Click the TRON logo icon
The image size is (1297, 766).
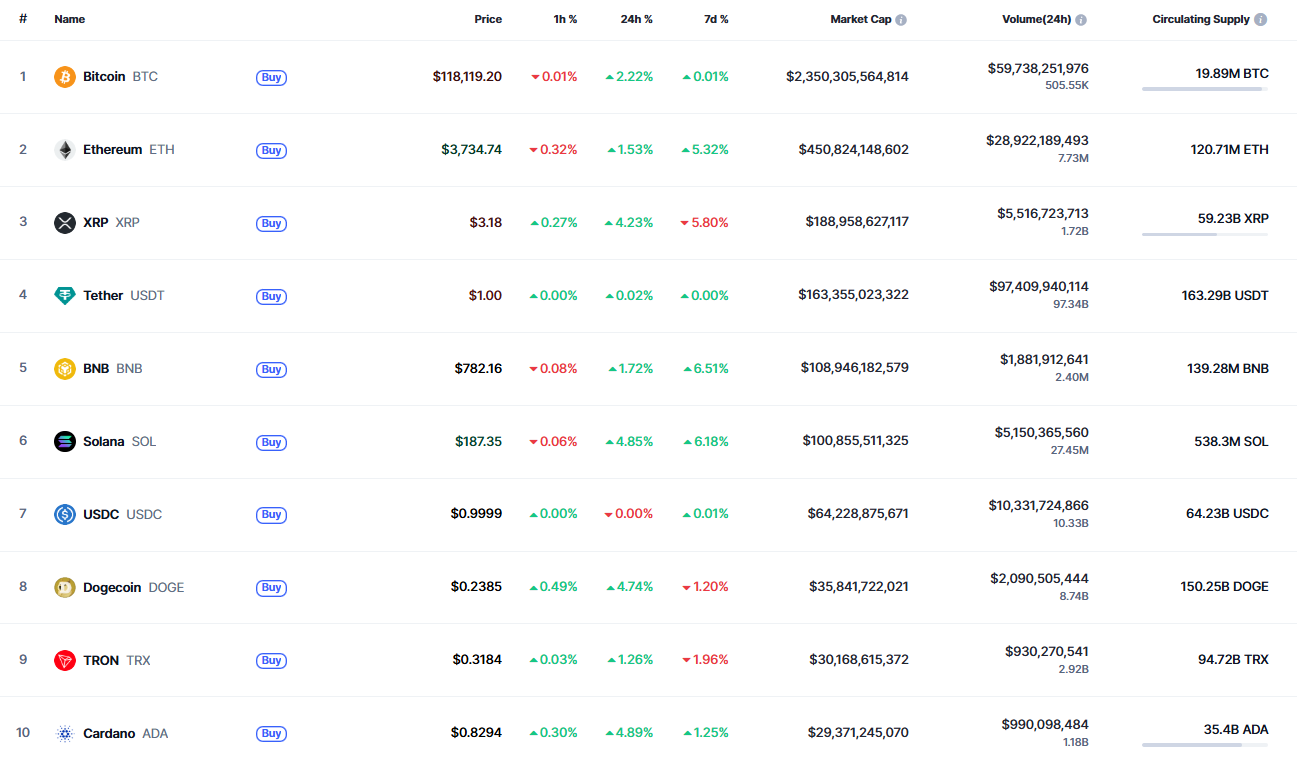point(65,661)
